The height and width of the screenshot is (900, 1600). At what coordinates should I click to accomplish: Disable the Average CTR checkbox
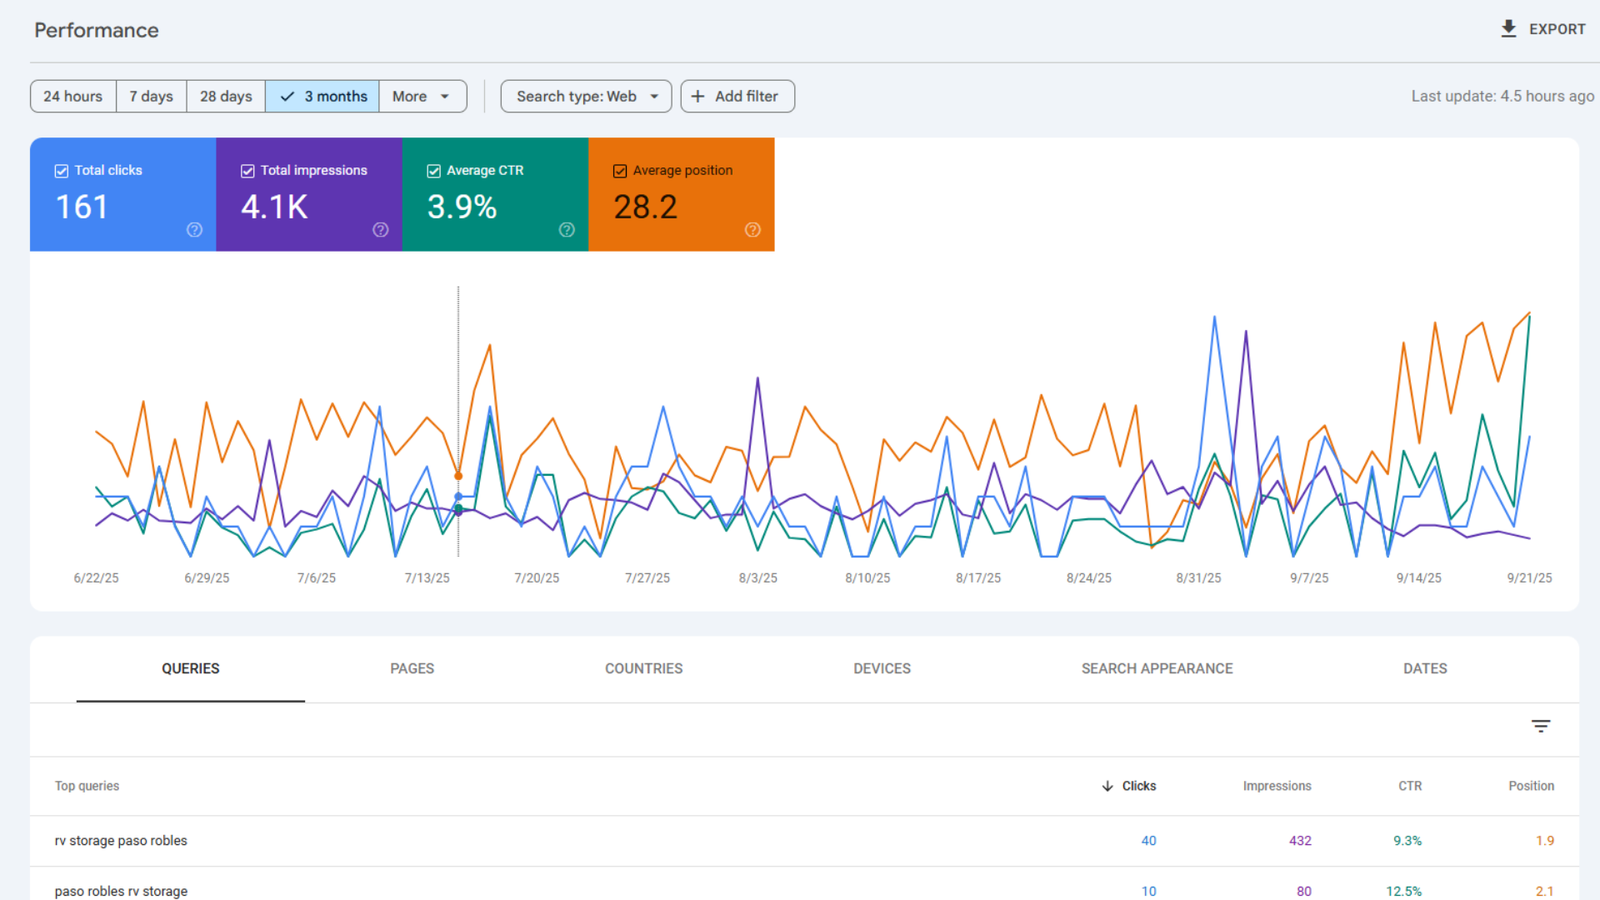(434, 171)
